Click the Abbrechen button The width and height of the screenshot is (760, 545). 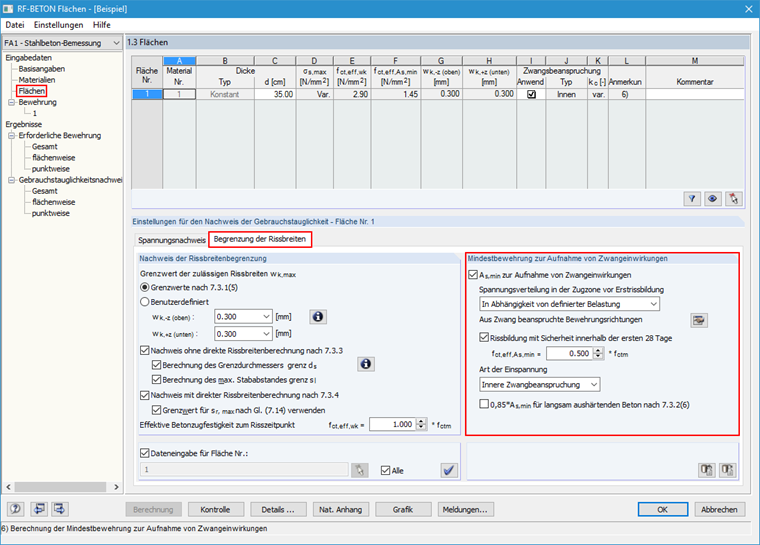(x=719, y=510)
